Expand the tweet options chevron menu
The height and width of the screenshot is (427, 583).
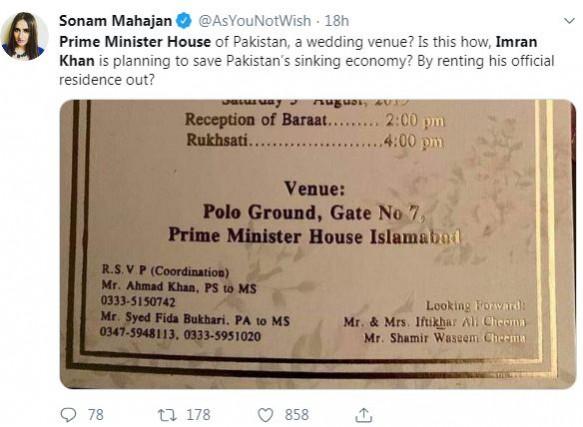[569, 21]
